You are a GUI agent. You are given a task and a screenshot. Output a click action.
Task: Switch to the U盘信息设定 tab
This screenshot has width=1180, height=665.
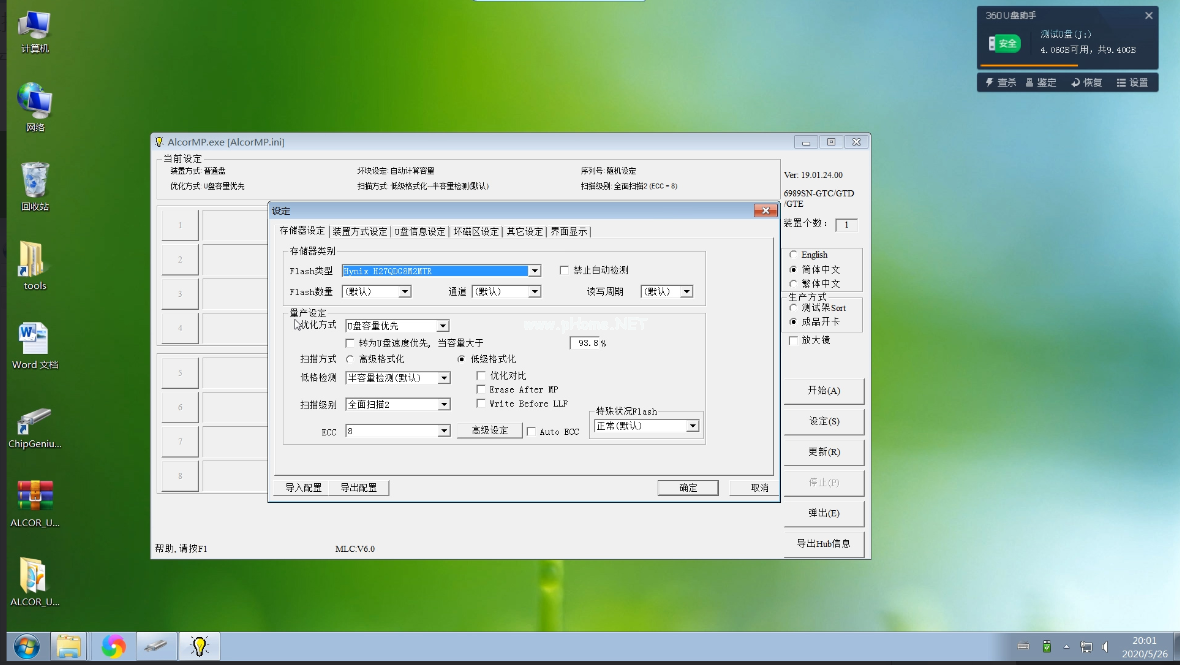[x=420, y=232]
